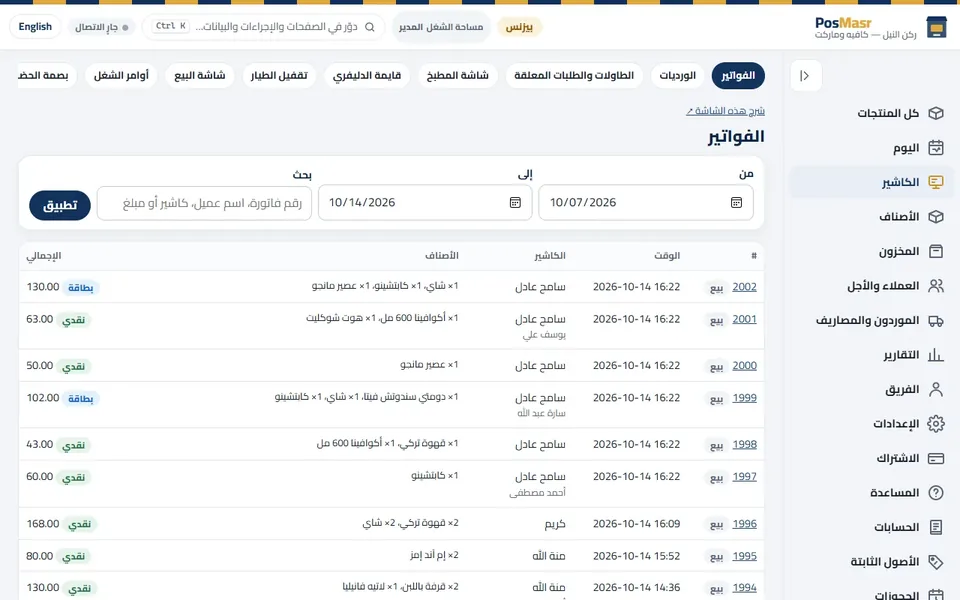The width and height of the screenshot is (960, 600).
Task: Click the person icon beside الفريق
Action: coord(936,389)
